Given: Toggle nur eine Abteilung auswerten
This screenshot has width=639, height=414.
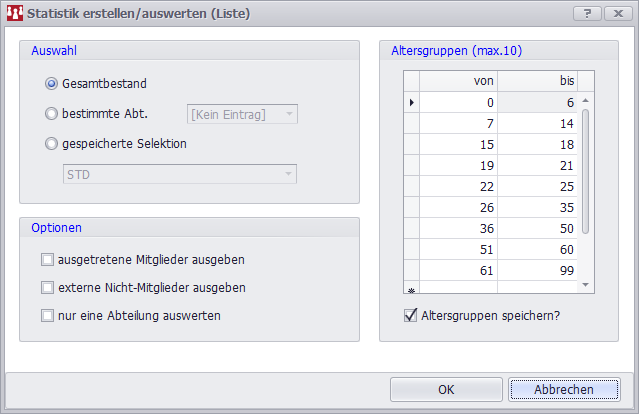Looking at the screenshot, I should (48, 316).
